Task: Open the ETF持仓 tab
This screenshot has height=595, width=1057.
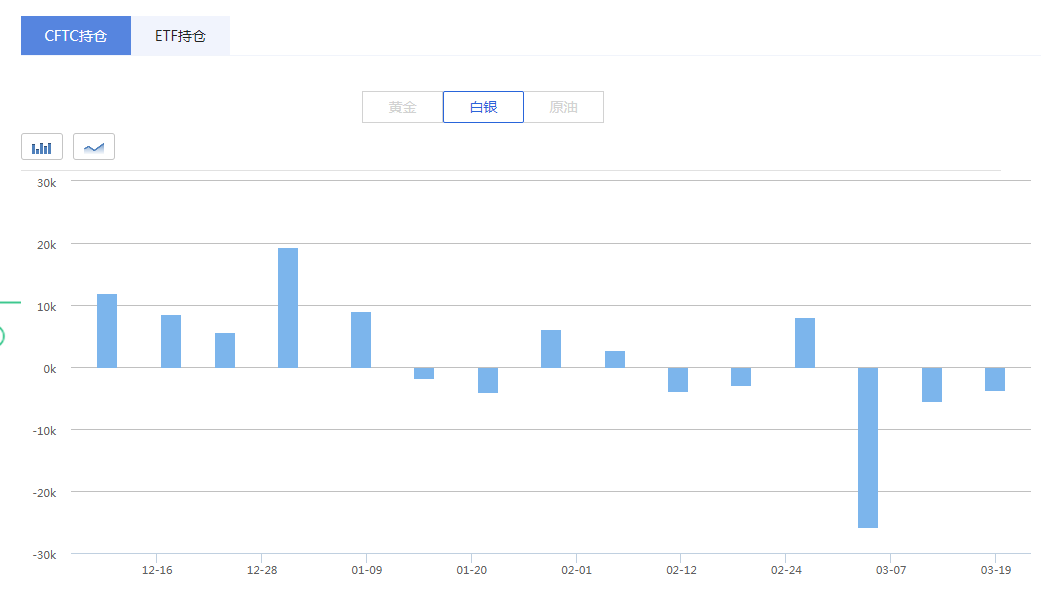Action: pyautogui.click(x=180, y=36)
